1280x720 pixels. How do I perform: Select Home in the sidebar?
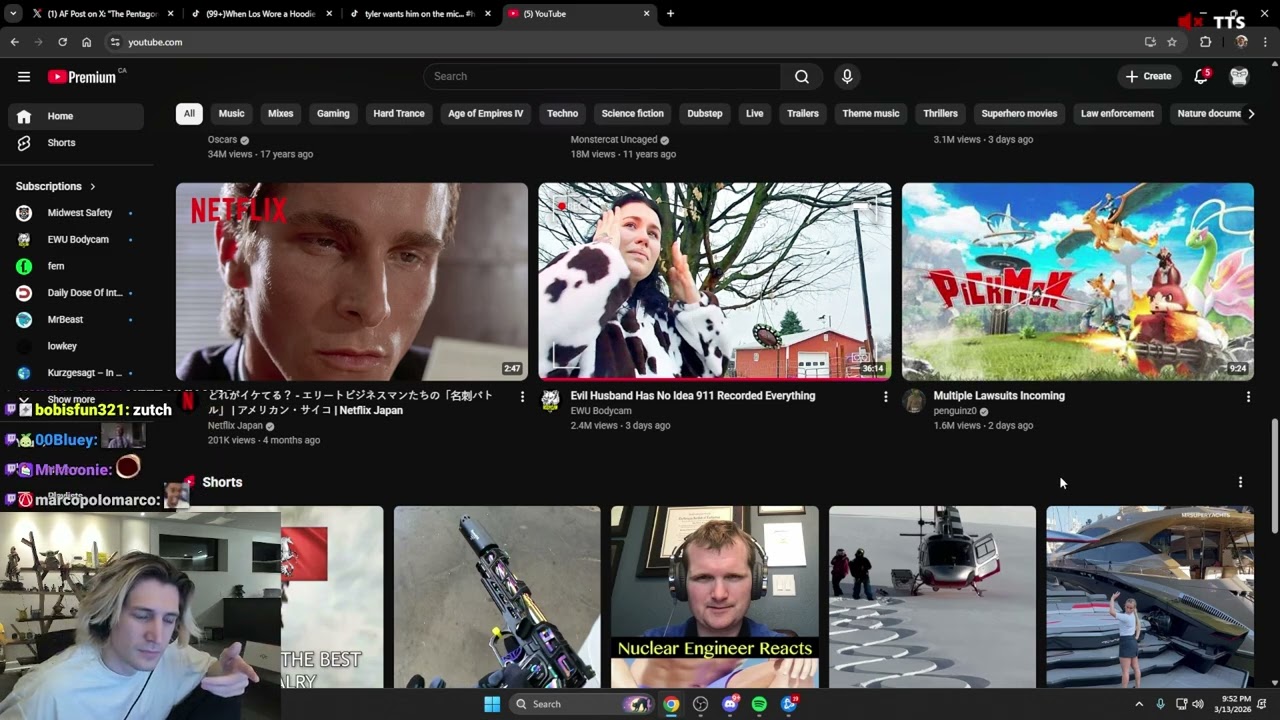pos(76,116)
